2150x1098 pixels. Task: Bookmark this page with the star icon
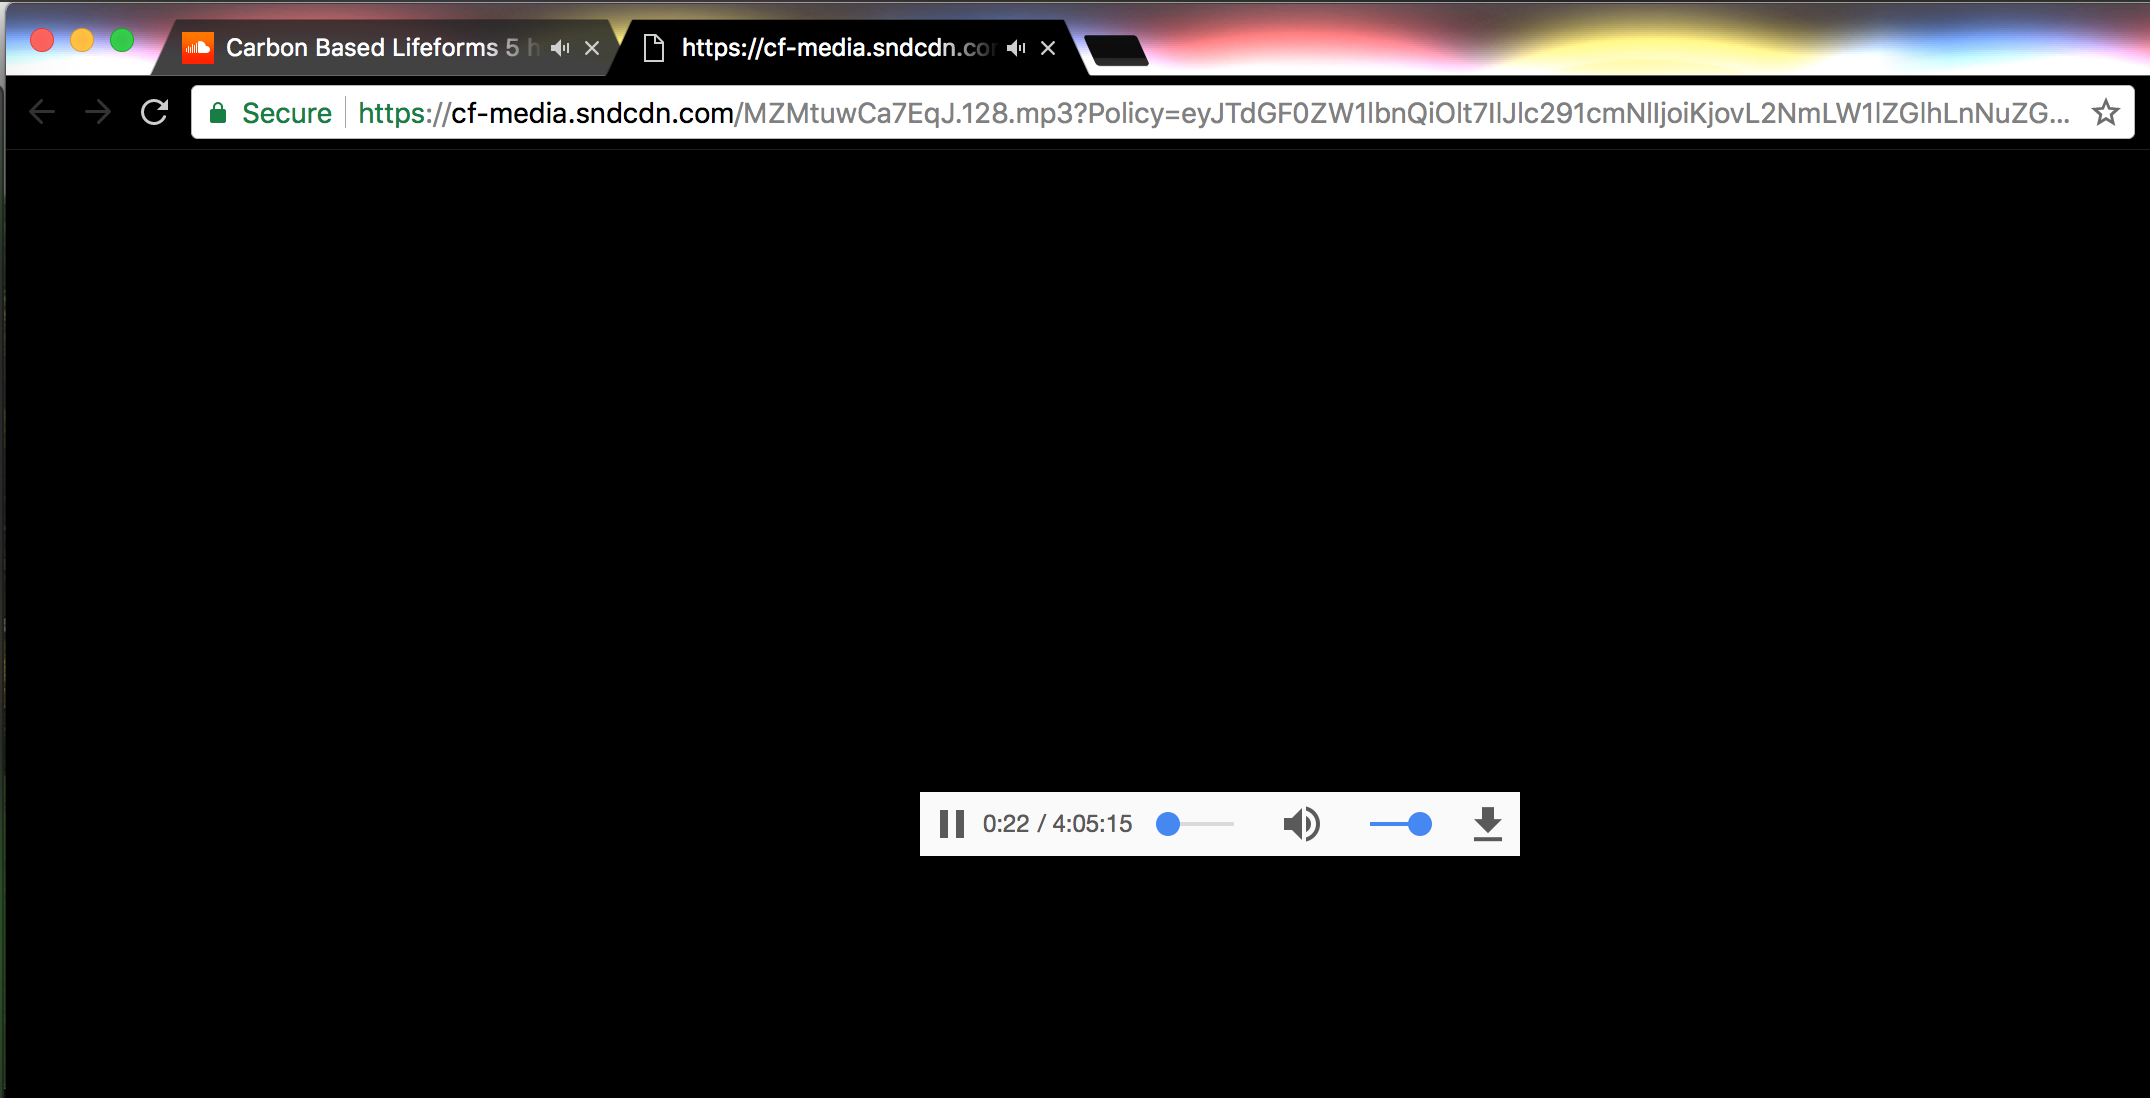coord(2105,112)
